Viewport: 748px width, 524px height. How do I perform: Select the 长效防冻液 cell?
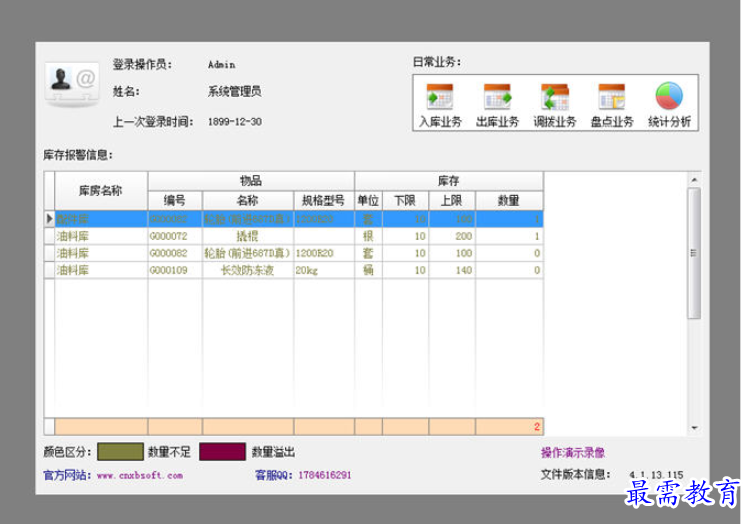pyautogui.click(x=248, y=270)
